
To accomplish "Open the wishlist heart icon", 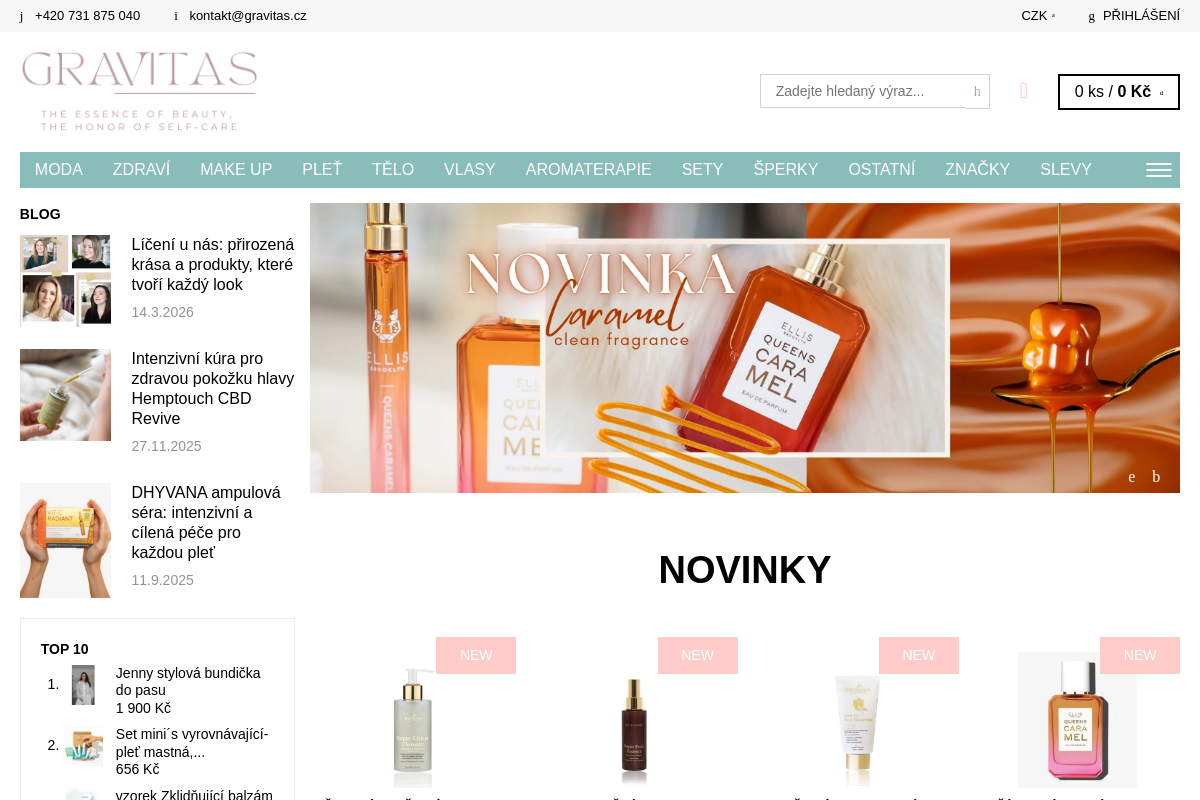I will point(1024,91).
